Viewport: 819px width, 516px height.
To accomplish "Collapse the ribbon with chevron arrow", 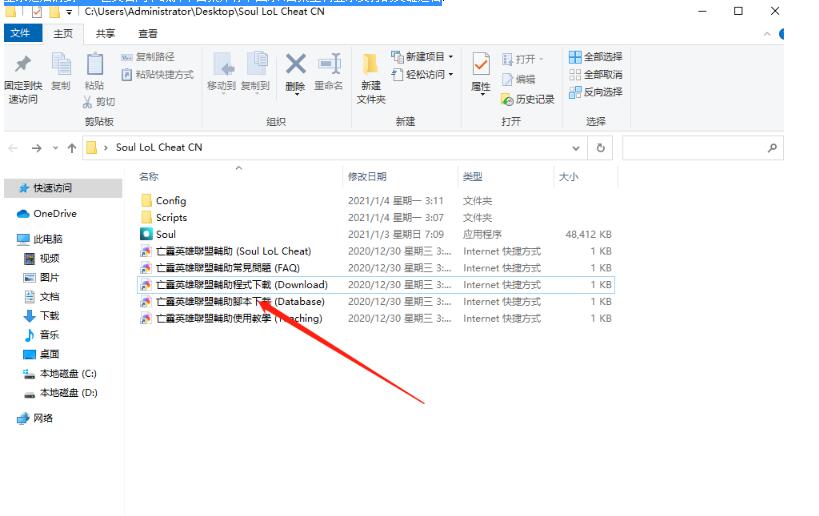I will click(x=767, y=34).
